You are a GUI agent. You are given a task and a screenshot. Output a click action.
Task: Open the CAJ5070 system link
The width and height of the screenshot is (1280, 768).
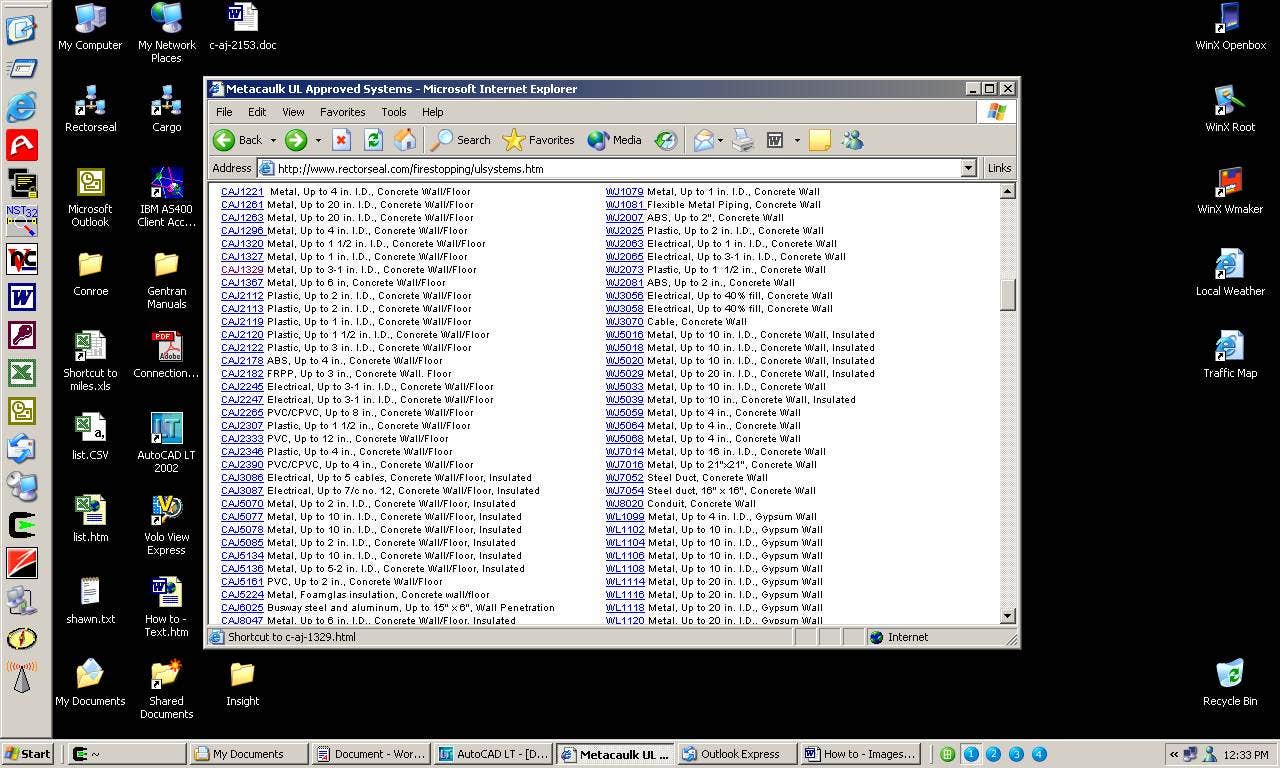point(242,504)
